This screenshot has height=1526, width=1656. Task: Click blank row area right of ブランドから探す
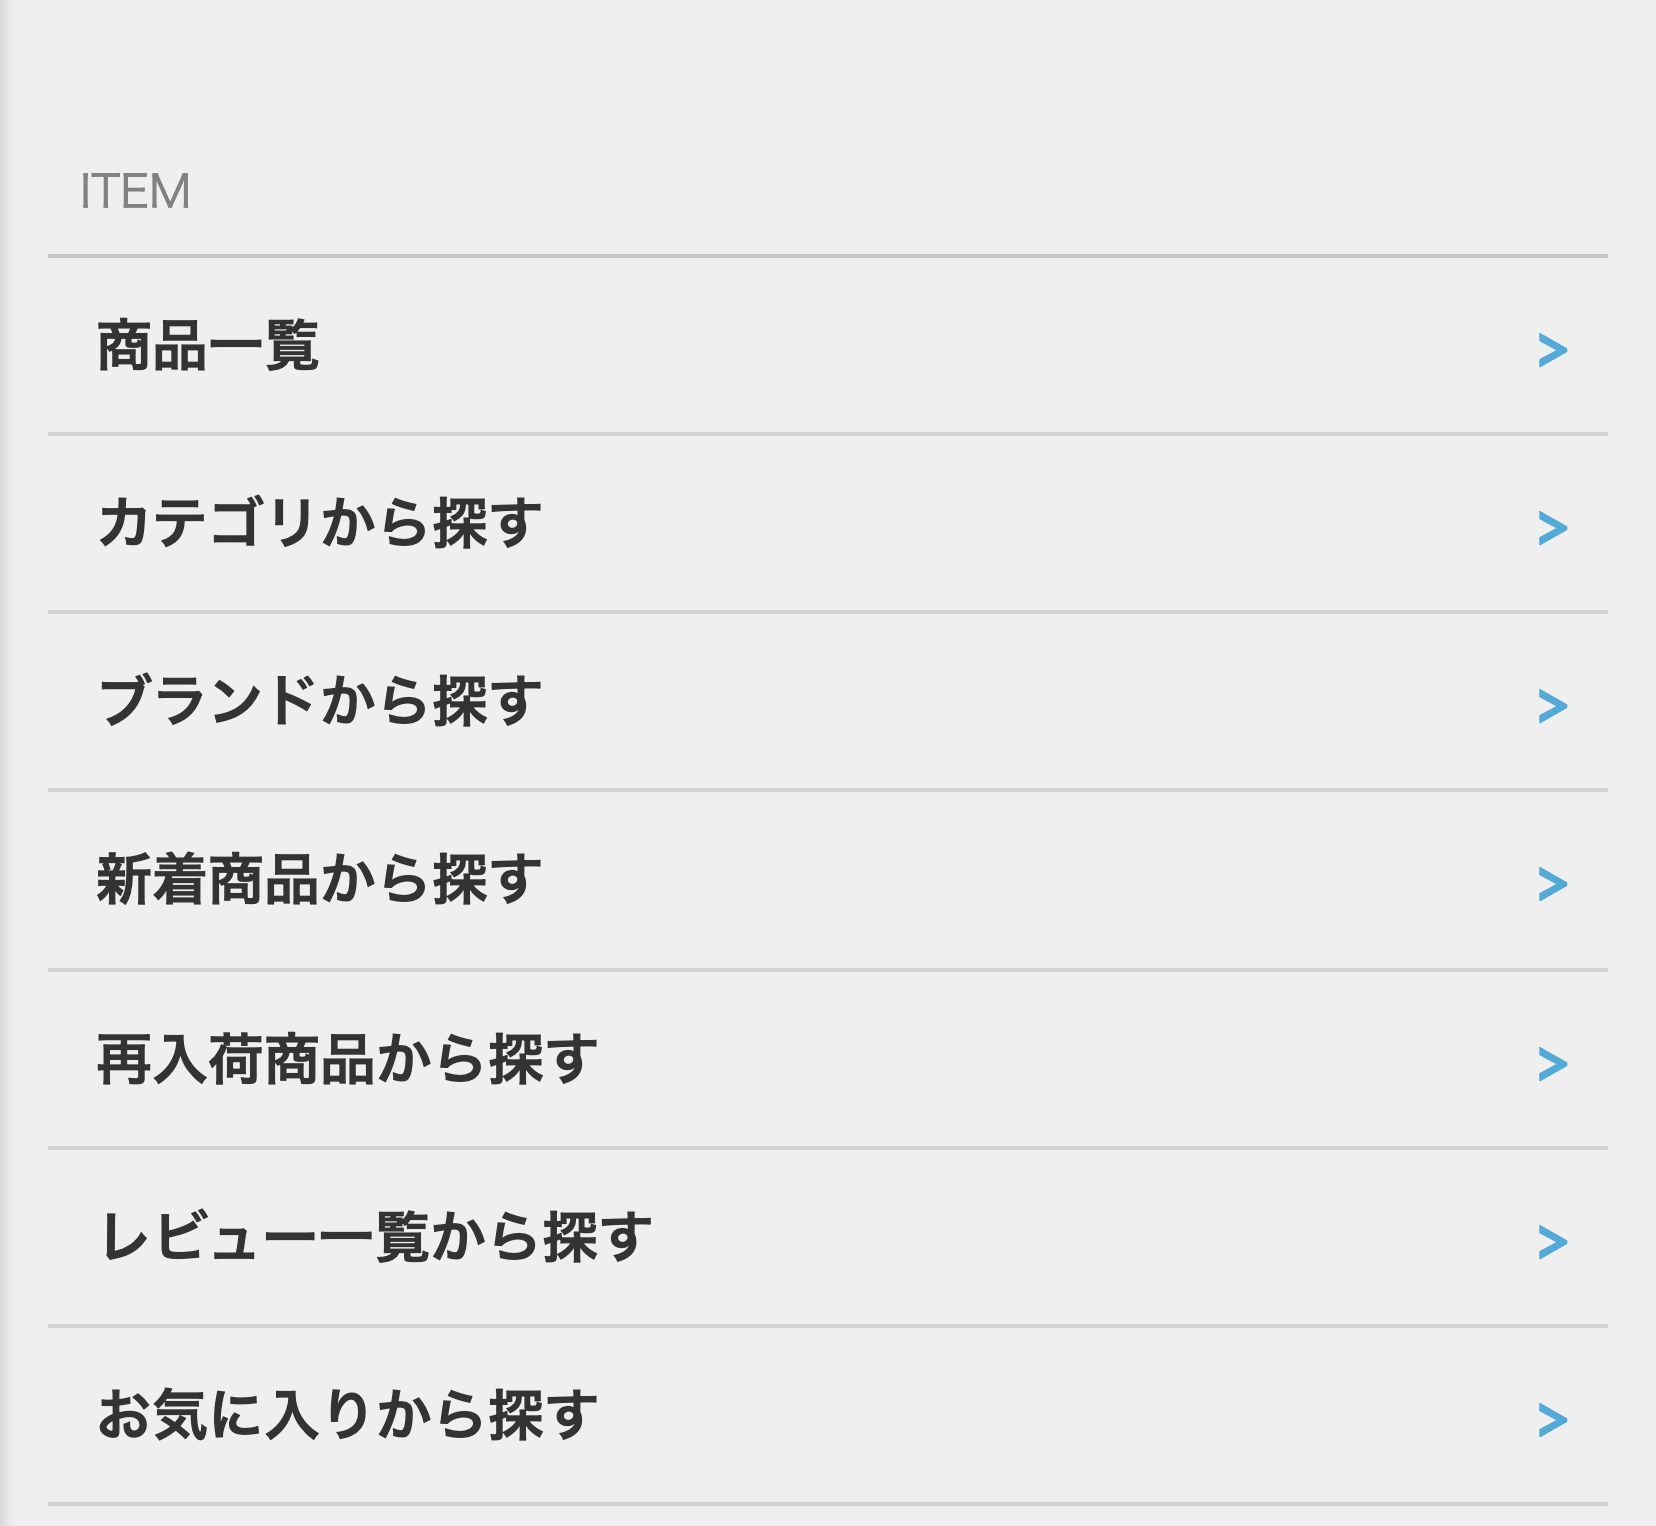tap(1040, 701)
